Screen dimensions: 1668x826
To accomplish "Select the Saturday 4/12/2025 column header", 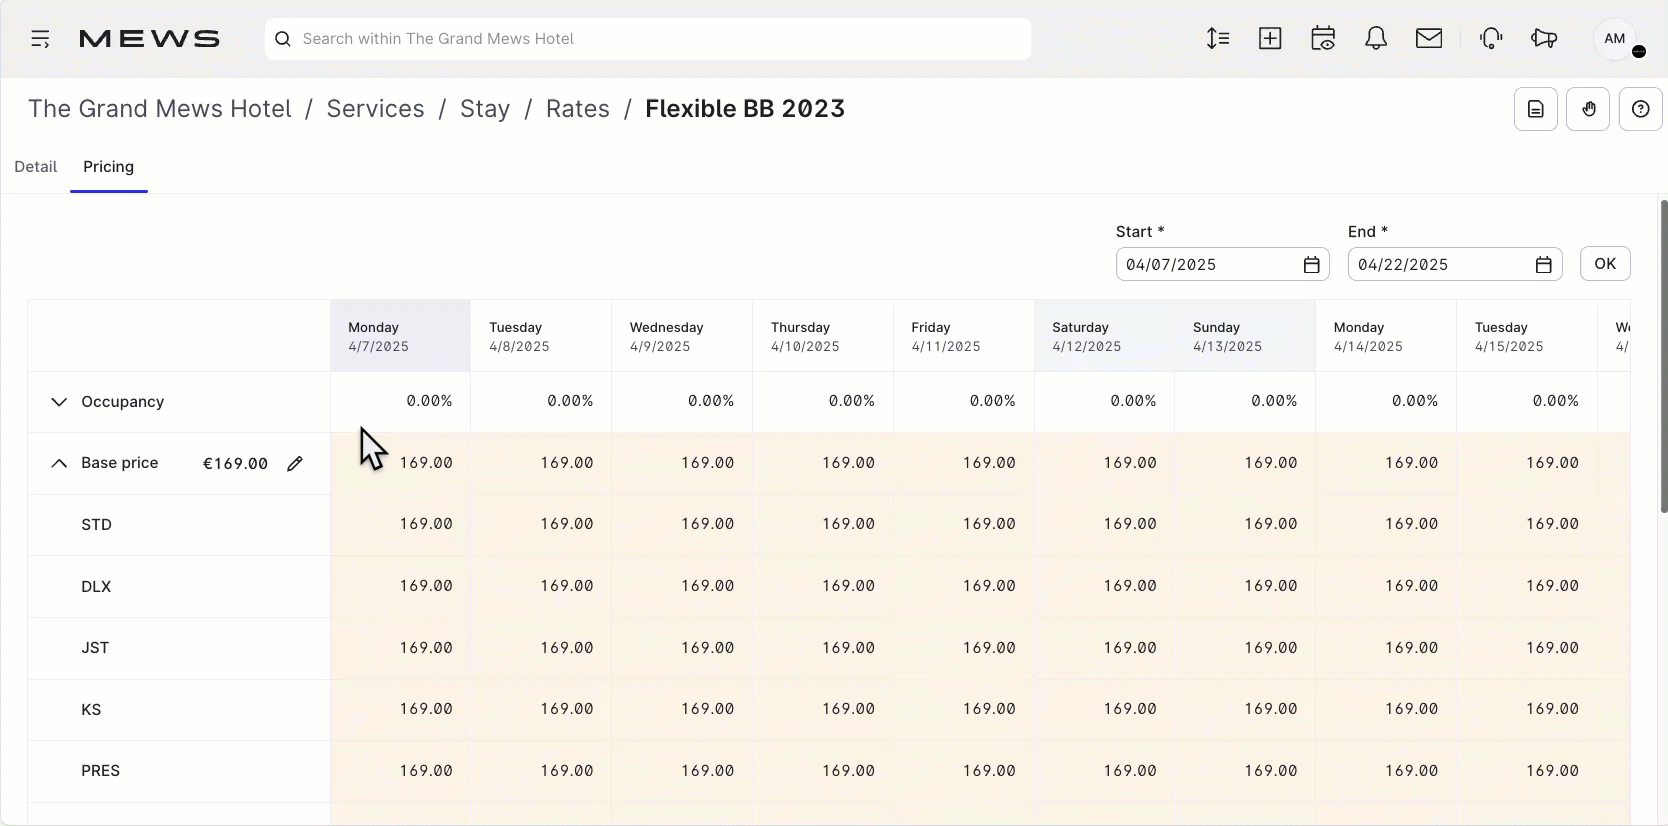I will click(1104, 336).
